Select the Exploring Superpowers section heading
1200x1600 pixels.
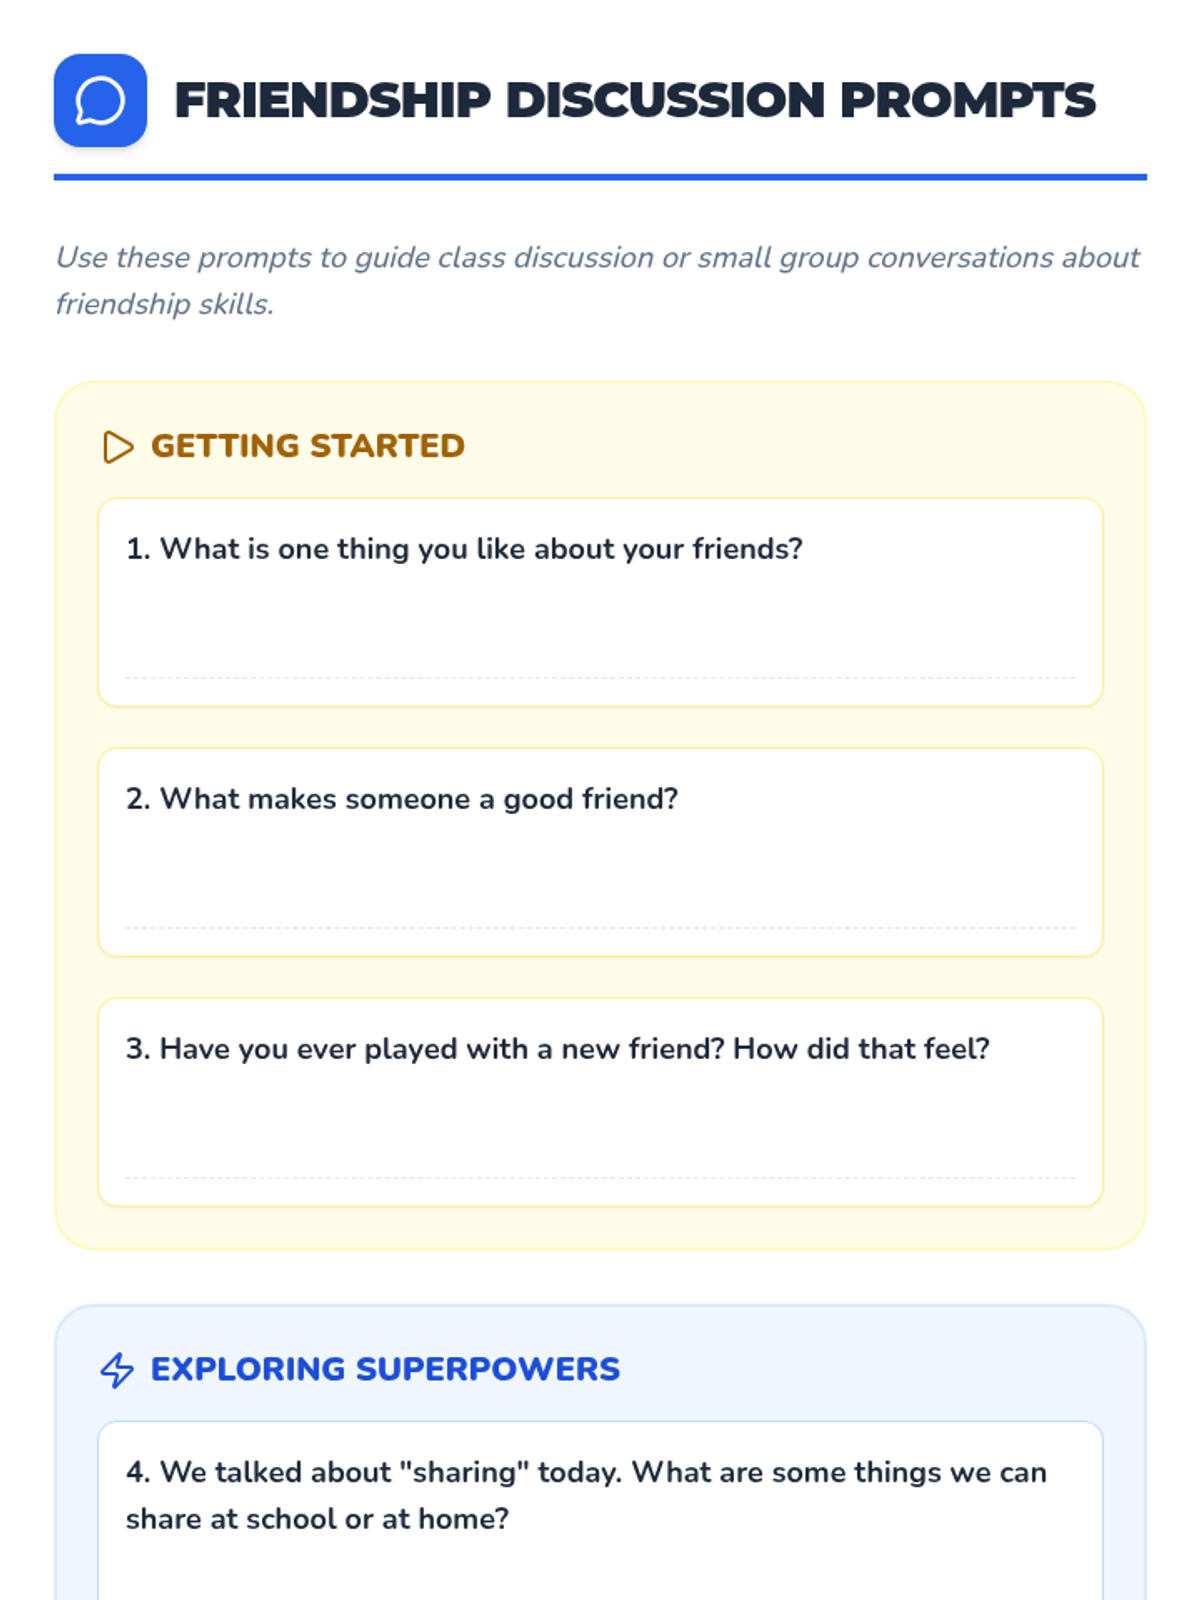(x=385, y=1369)
